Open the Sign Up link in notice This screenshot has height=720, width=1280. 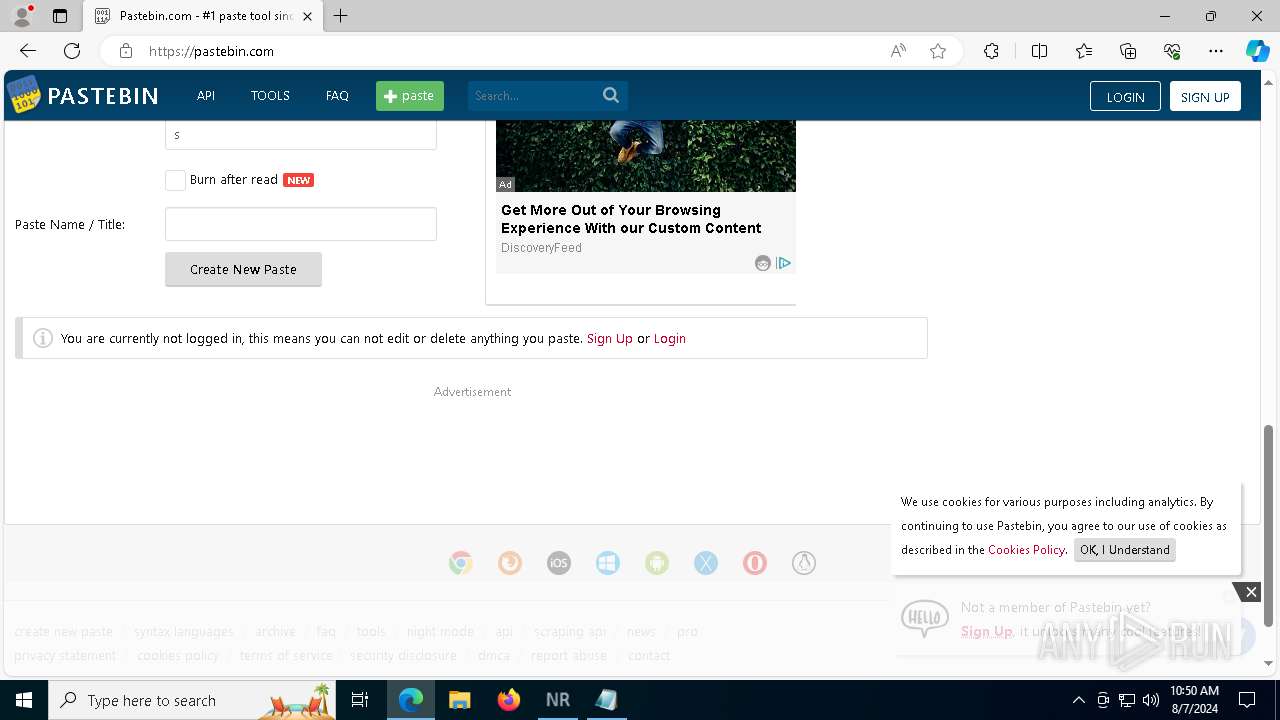click(x=609, y=339)
